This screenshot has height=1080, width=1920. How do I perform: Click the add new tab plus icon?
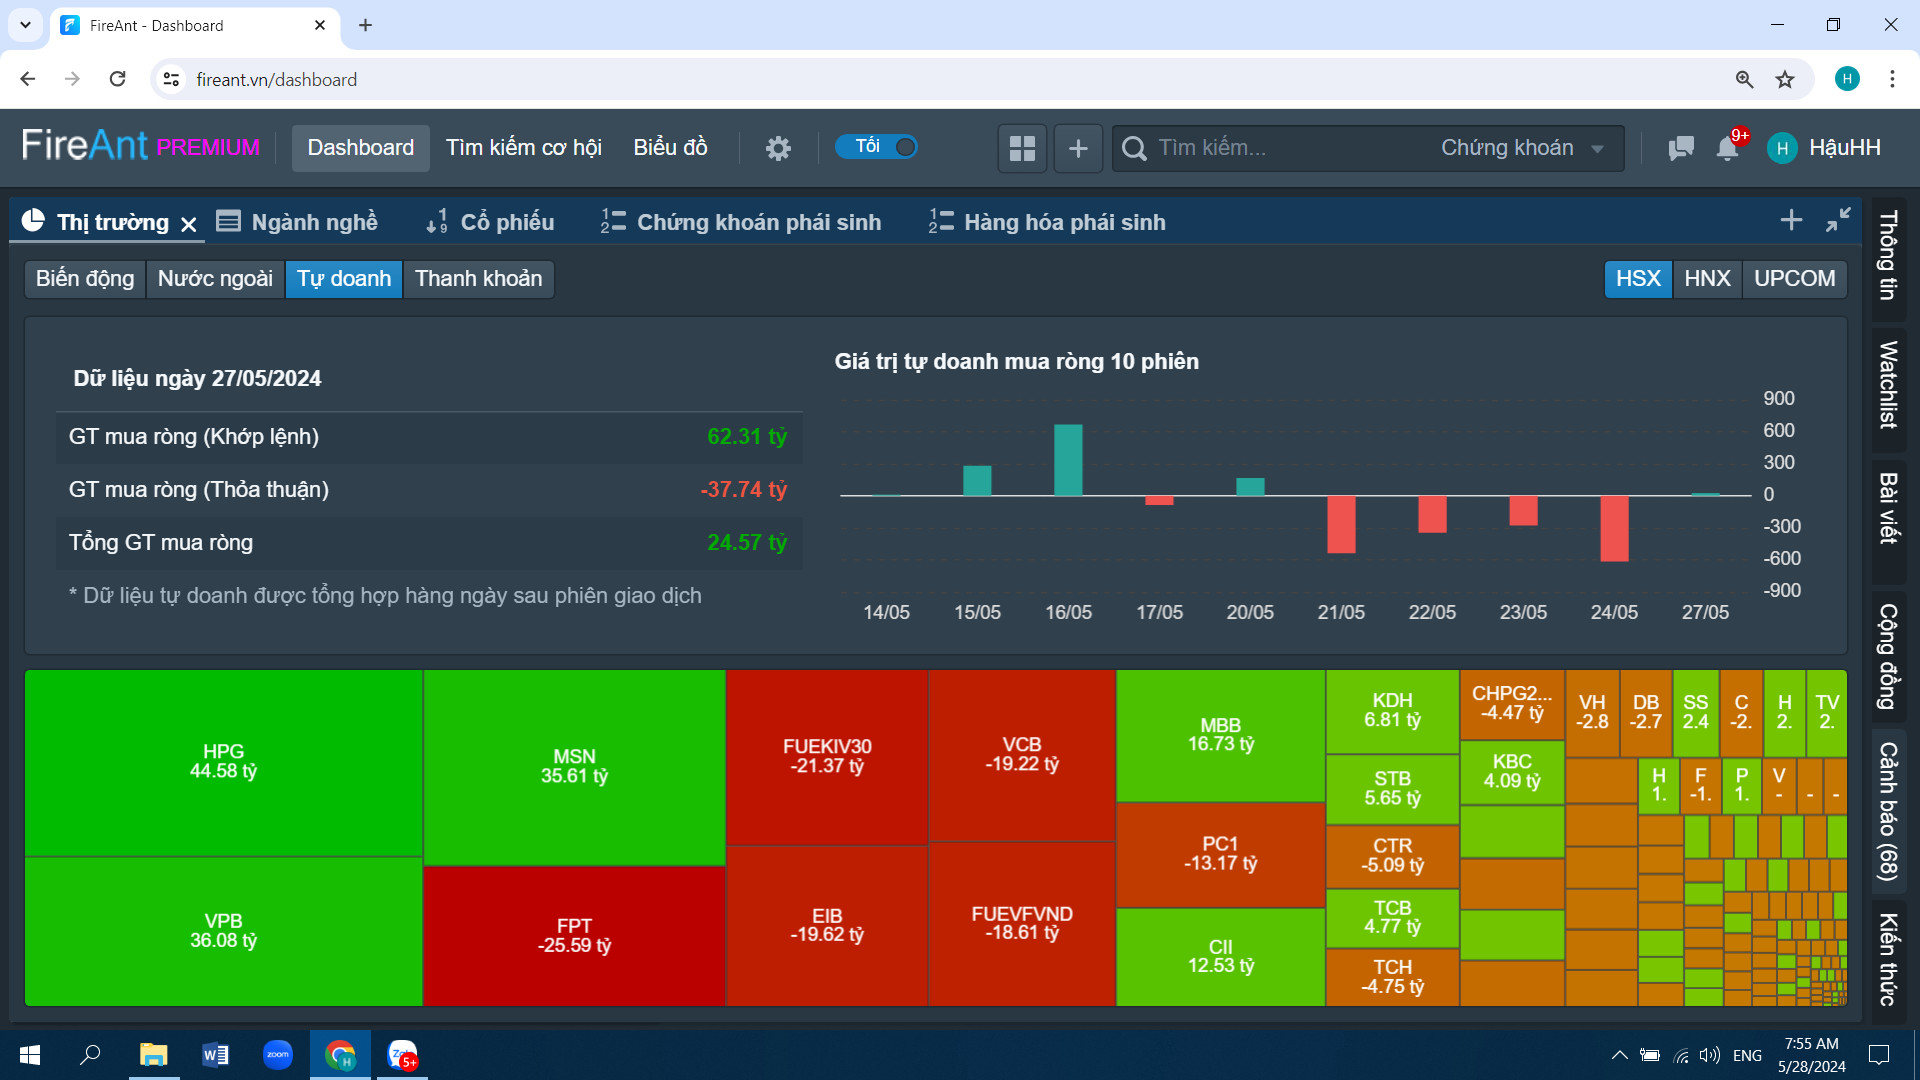pos(1791,220)
